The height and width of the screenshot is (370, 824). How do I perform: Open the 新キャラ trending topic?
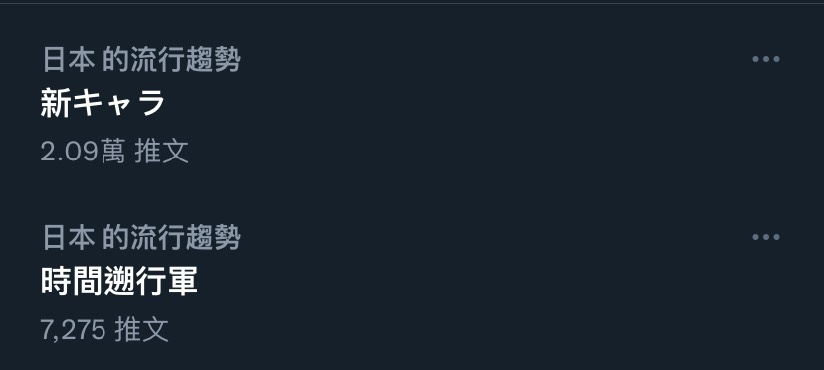tap(103, 103)
